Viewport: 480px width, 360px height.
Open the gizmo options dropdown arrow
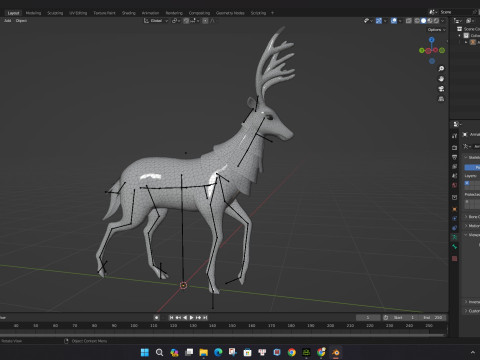point(385,21)
